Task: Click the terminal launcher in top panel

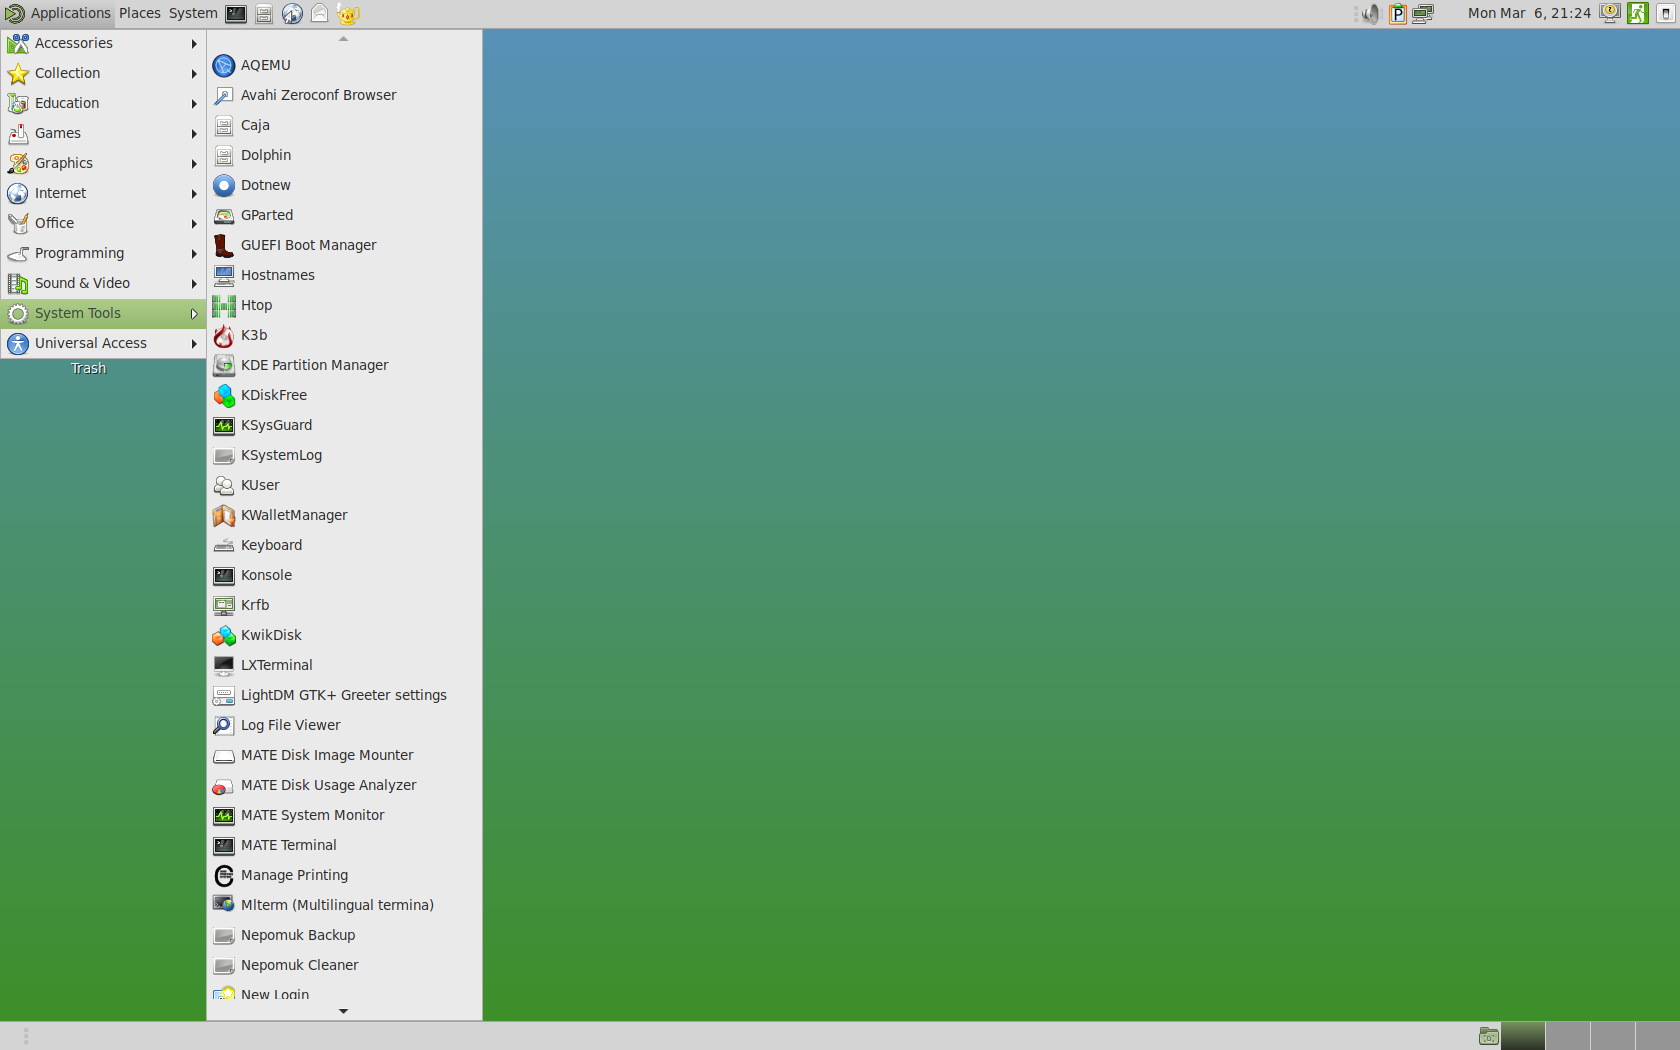Action: [x=236, y=13]
